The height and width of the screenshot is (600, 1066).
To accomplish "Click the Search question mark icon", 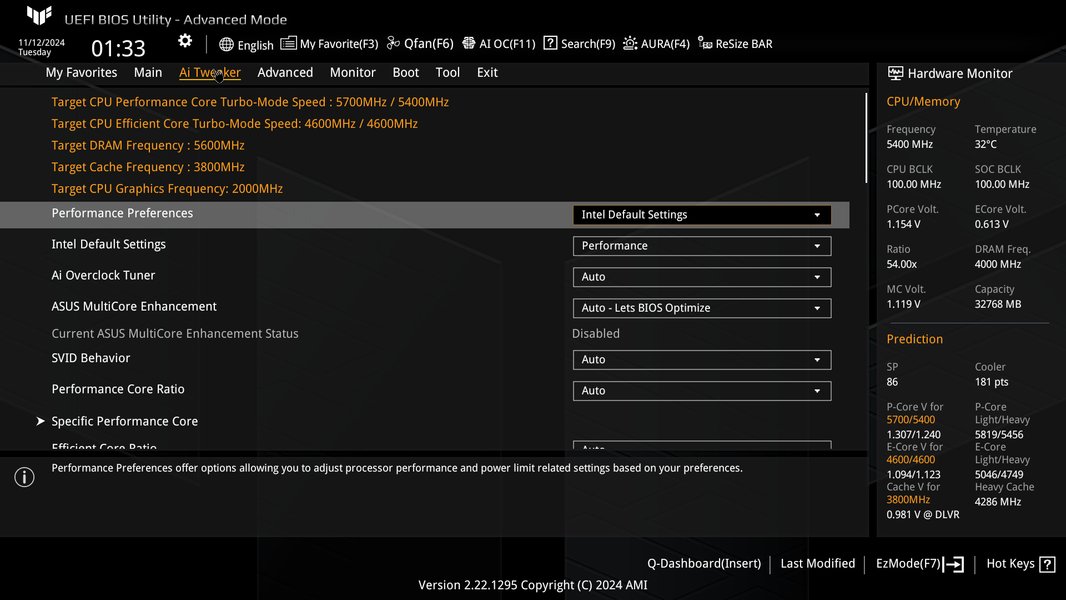I will (550, 43).
